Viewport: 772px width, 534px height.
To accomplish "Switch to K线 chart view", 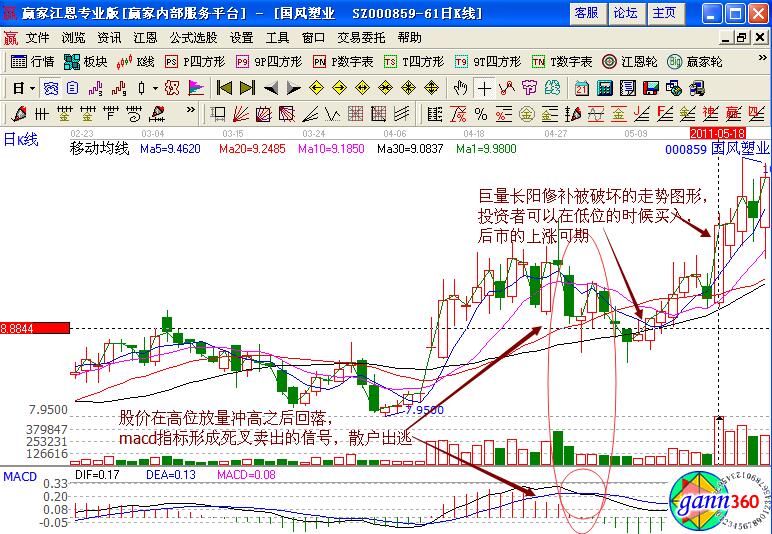I will click(136, 61).
